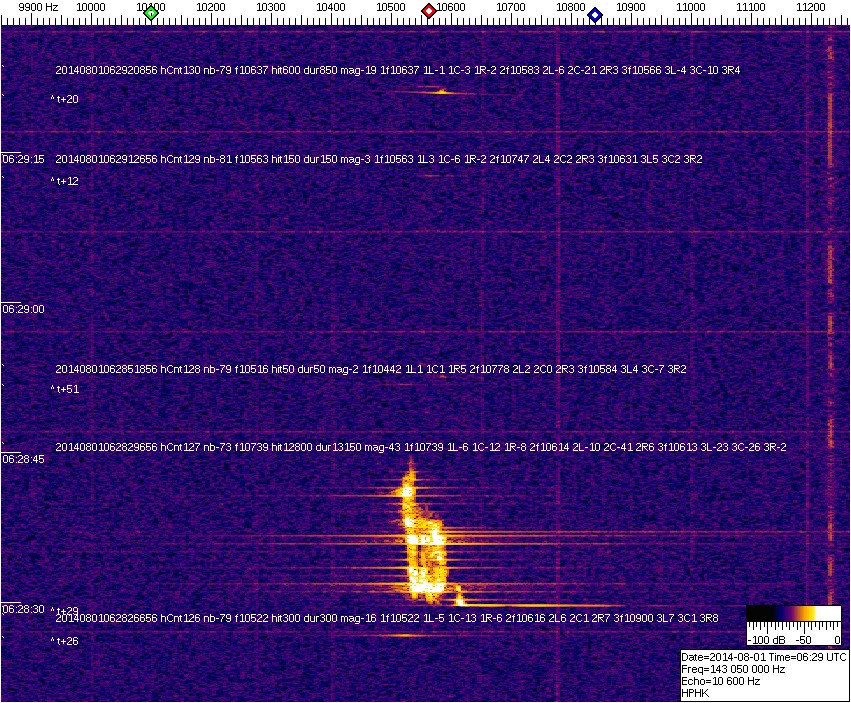
Task: Click the t+12 time offset marker
Action: tap(66, 181)
